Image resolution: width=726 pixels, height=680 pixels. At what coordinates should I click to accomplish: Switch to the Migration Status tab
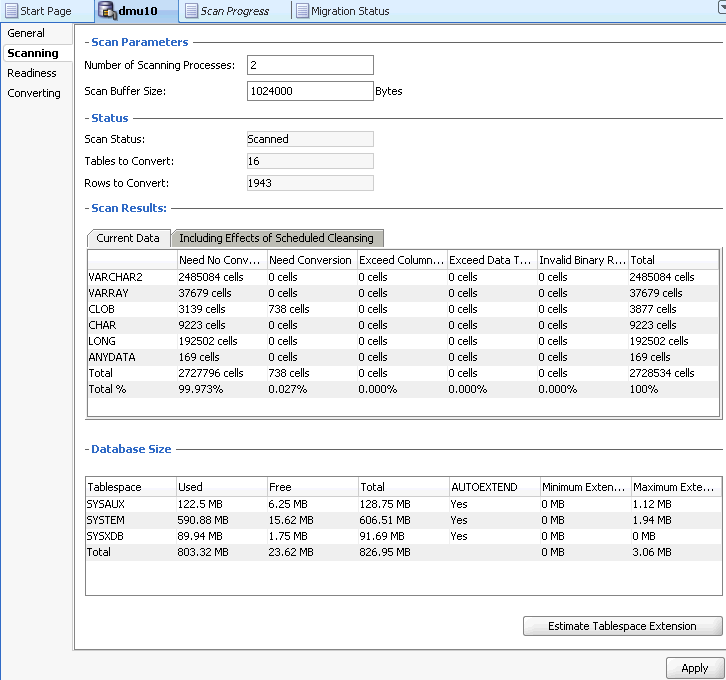point(349,11)
